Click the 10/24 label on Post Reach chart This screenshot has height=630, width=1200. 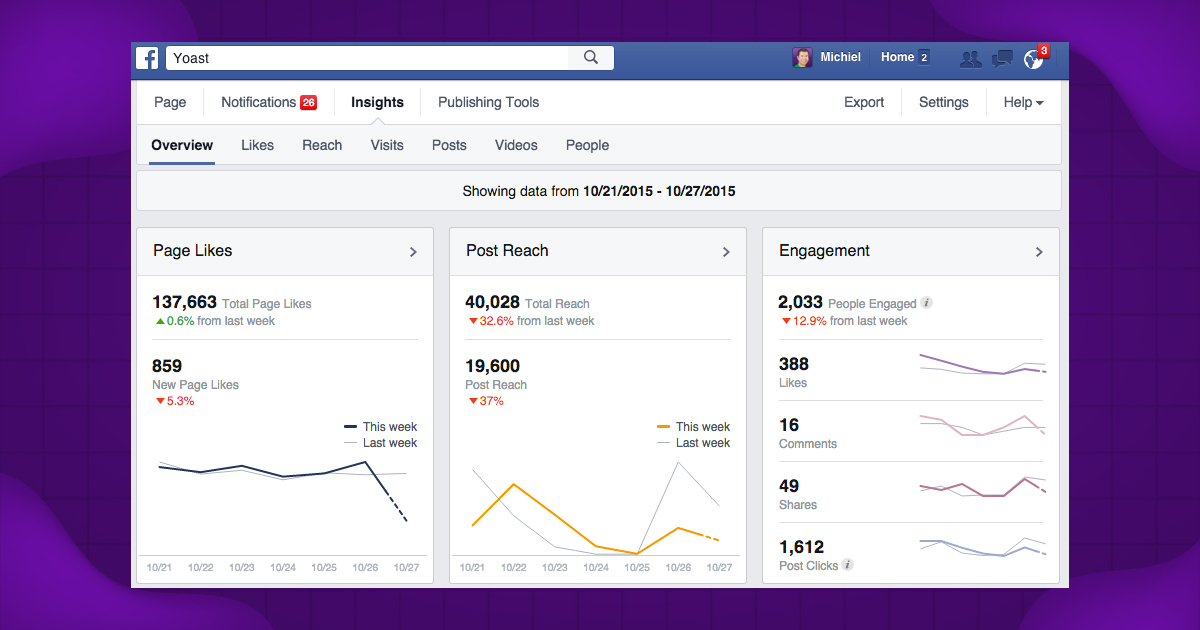click(x=596, y=567)
